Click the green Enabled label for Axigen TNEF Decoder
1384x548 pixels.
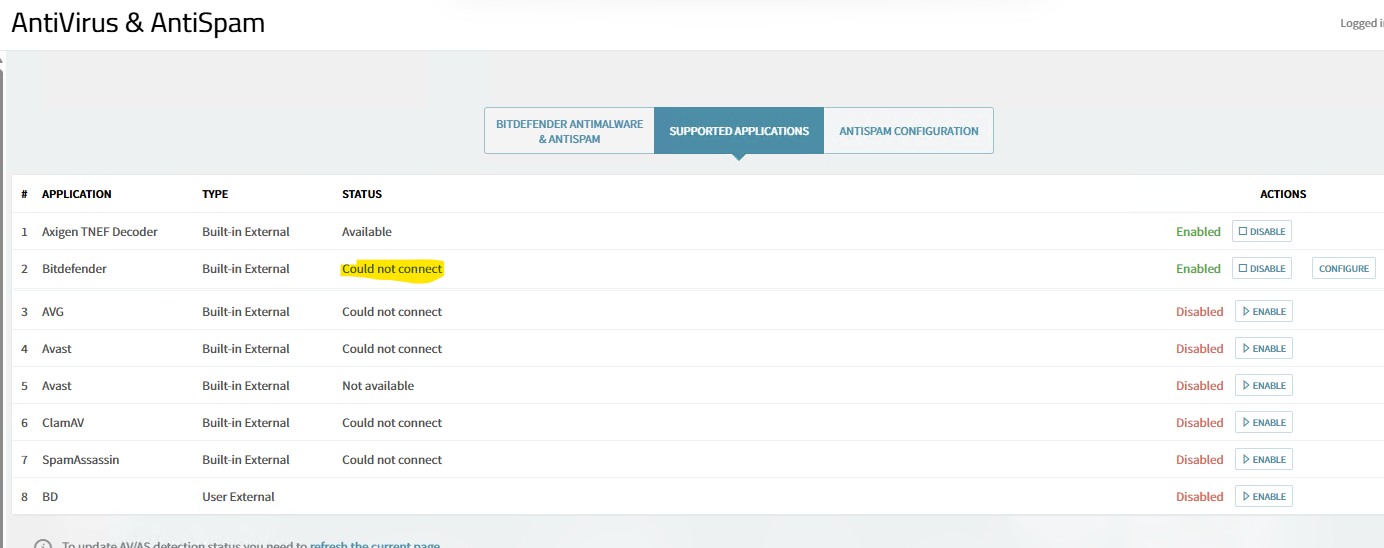(1198, 232)
